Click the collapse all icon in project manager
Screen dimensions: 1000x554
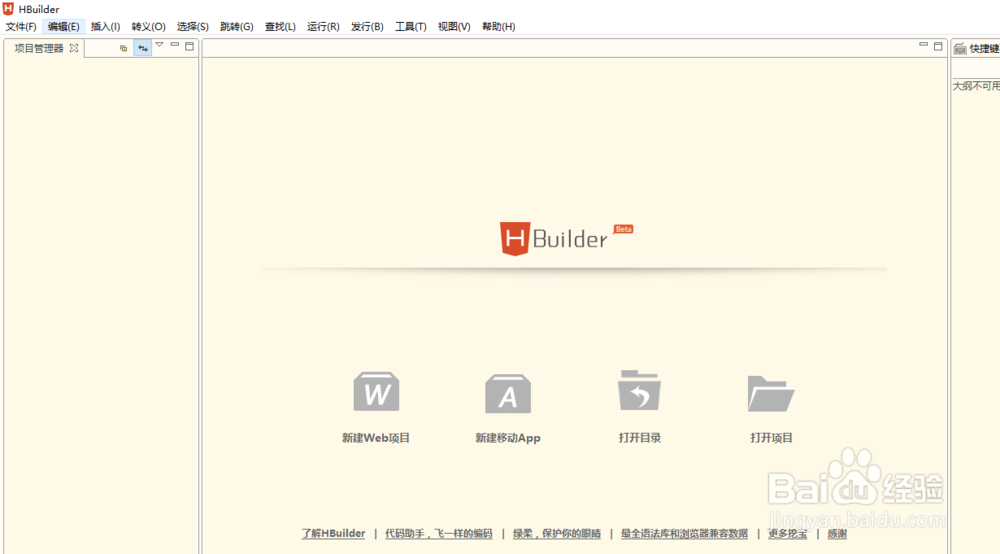point(124,48)
